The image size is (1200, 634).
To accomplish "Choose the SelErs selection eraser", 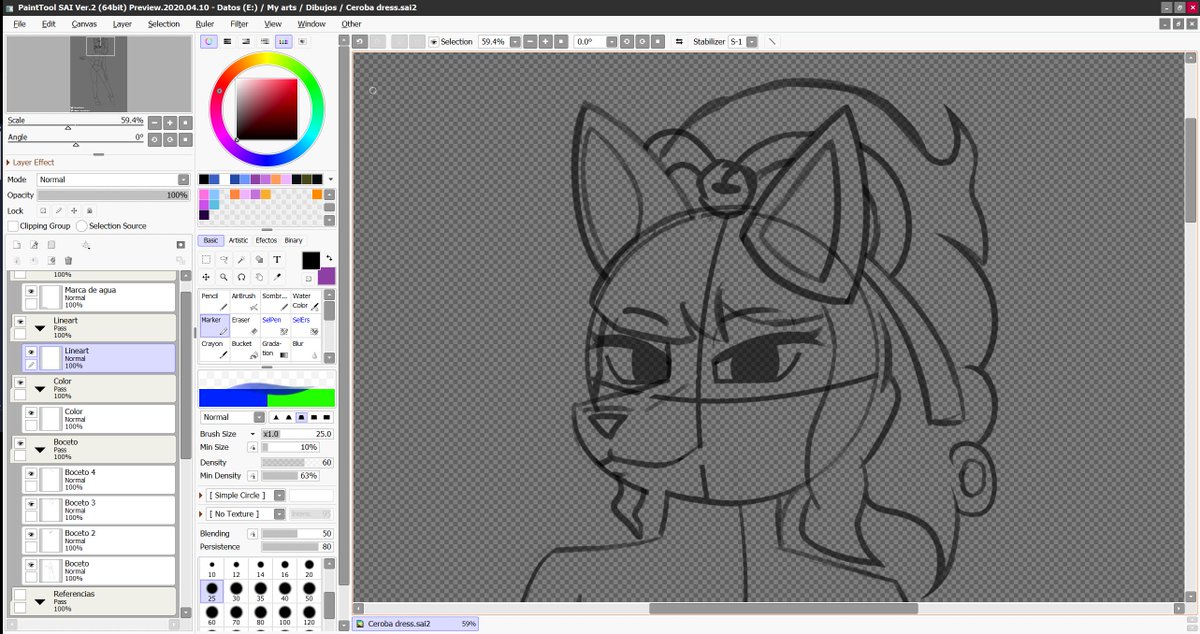I will pos(305,325).
